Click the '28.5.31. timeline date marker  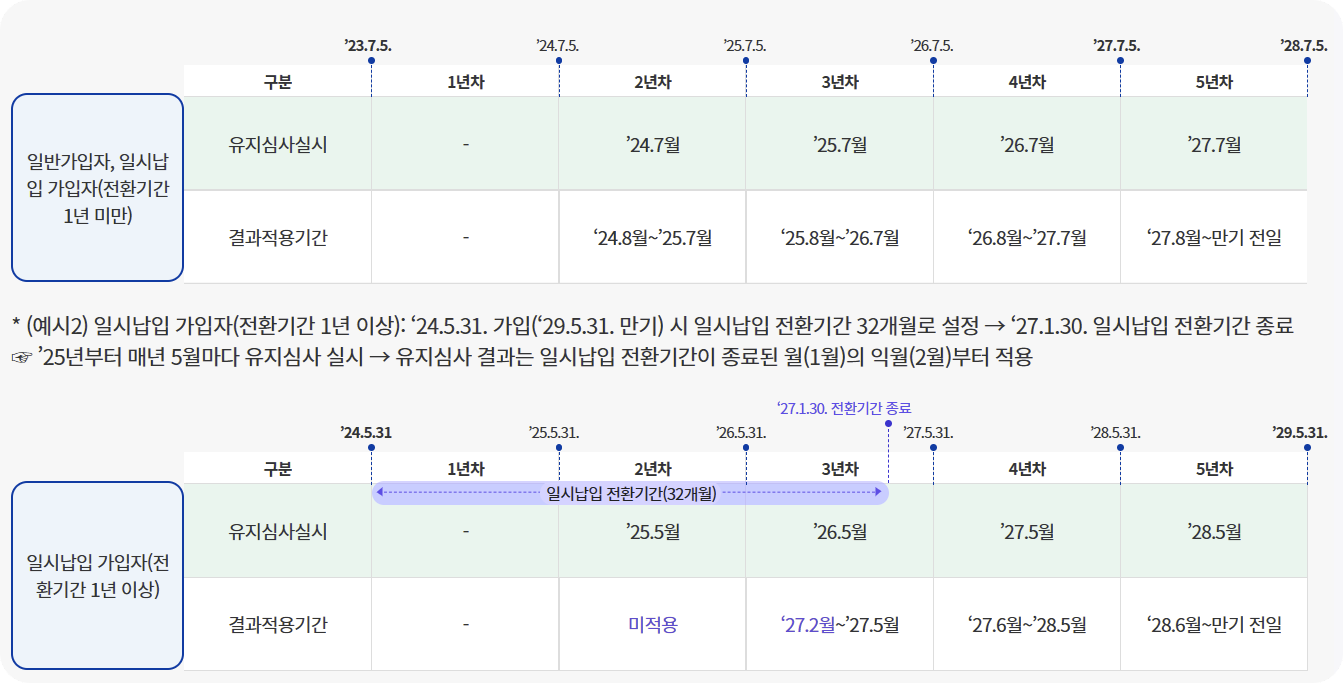pyautogui.click(x=1115, y=433)
